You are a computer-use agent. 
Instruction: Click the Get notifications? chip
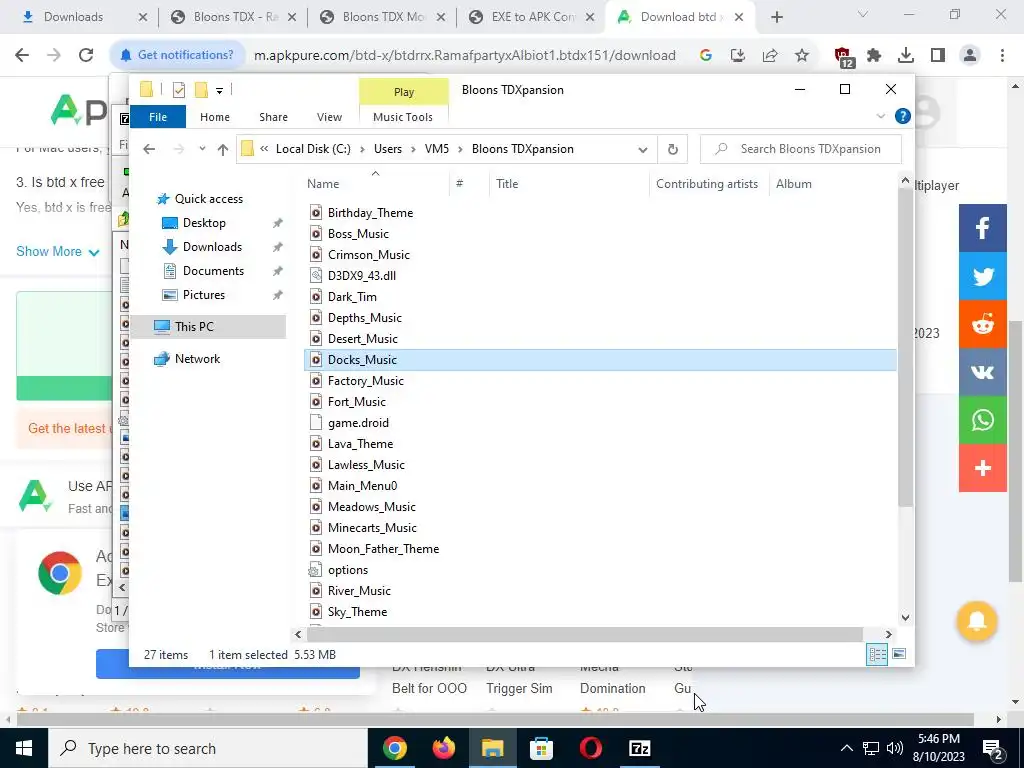177,55
